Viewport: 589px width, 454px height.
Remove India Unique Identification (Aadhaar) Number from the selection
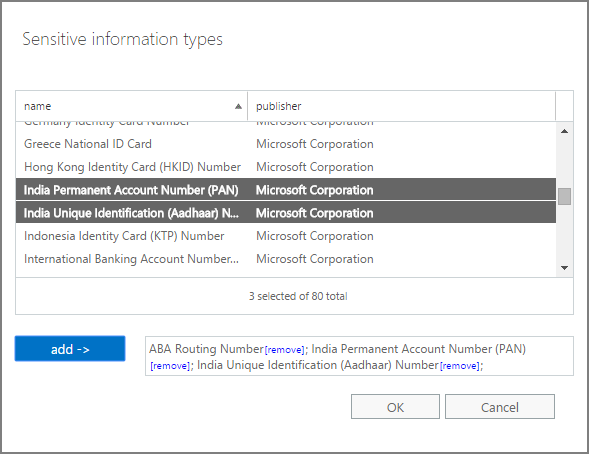coord(460,366)
